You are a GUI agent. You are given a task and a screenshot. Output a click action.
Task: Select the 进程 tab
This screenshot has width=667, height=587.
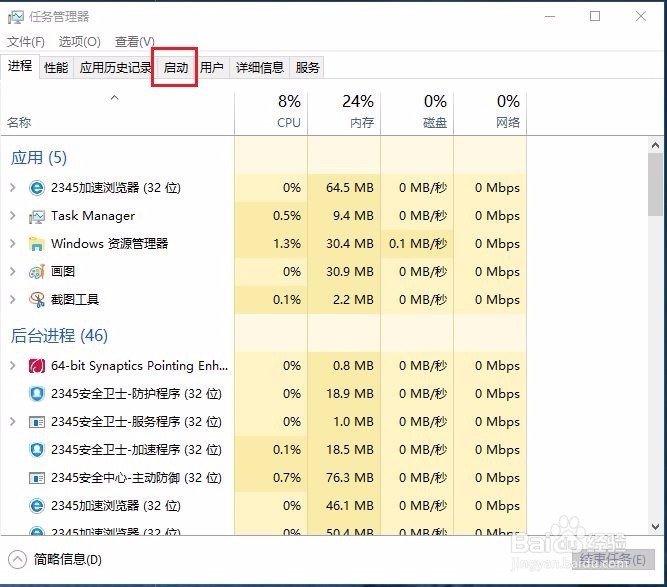point(20,66)
